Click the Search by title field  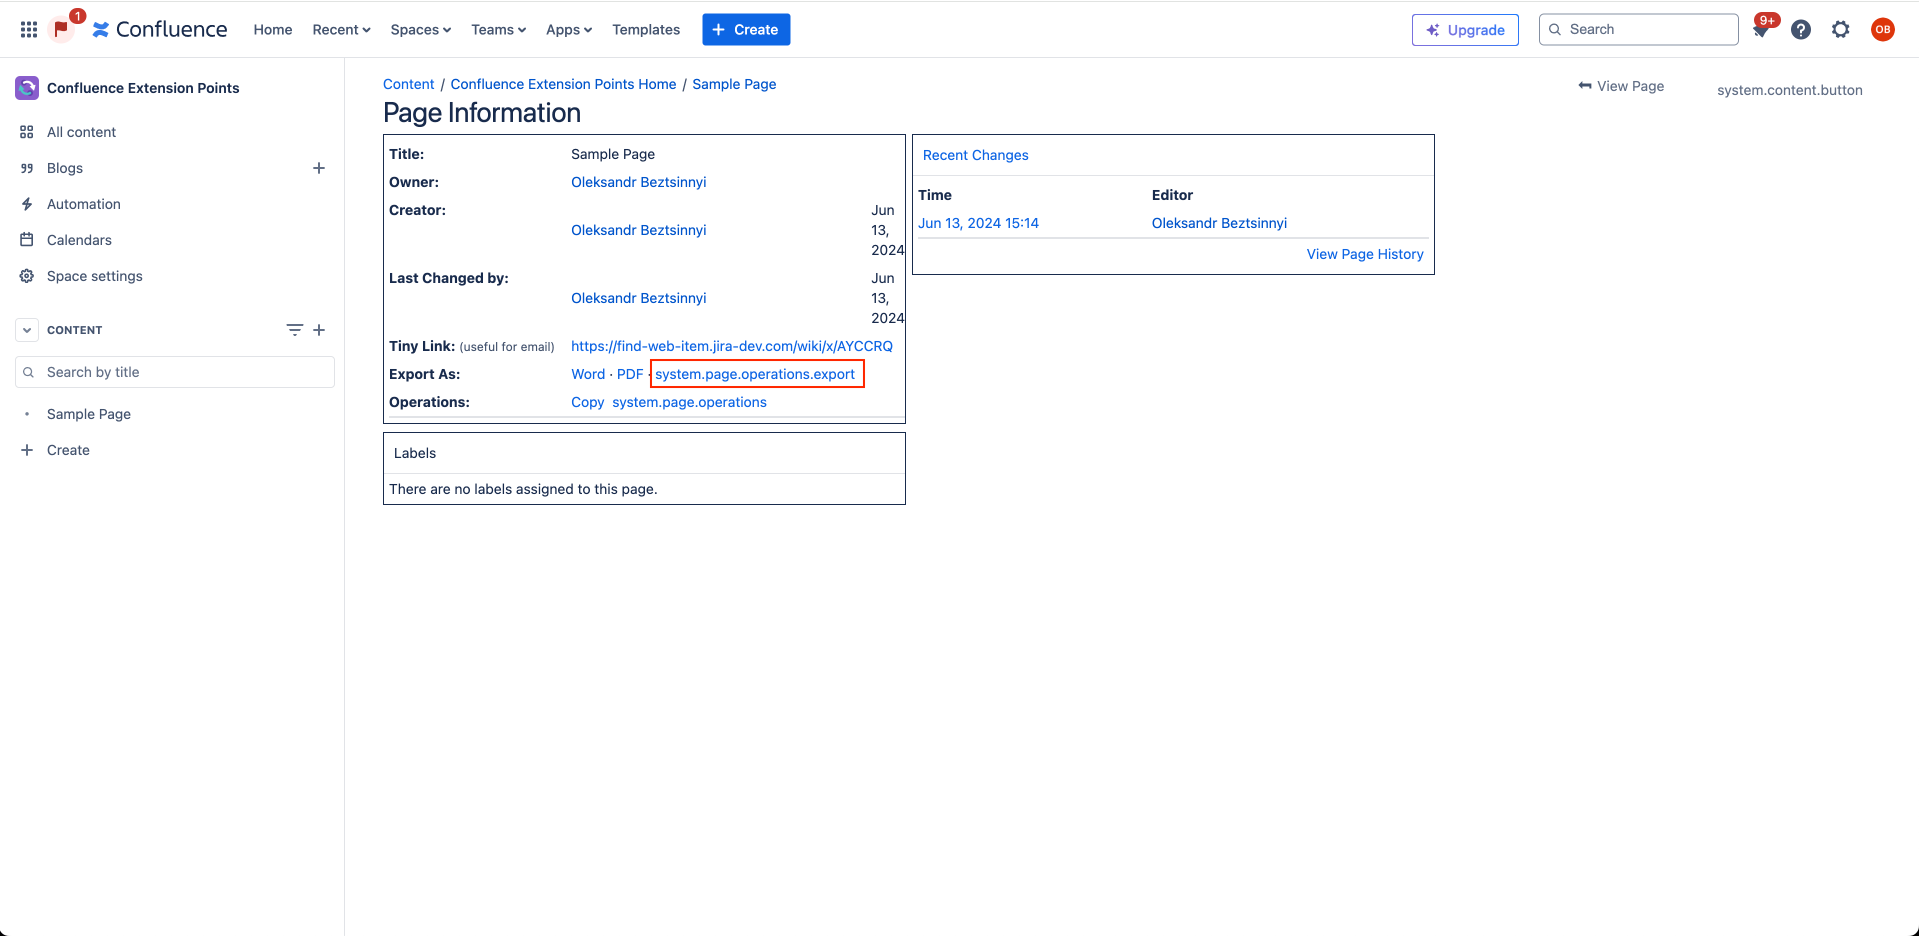click(175, 372)
